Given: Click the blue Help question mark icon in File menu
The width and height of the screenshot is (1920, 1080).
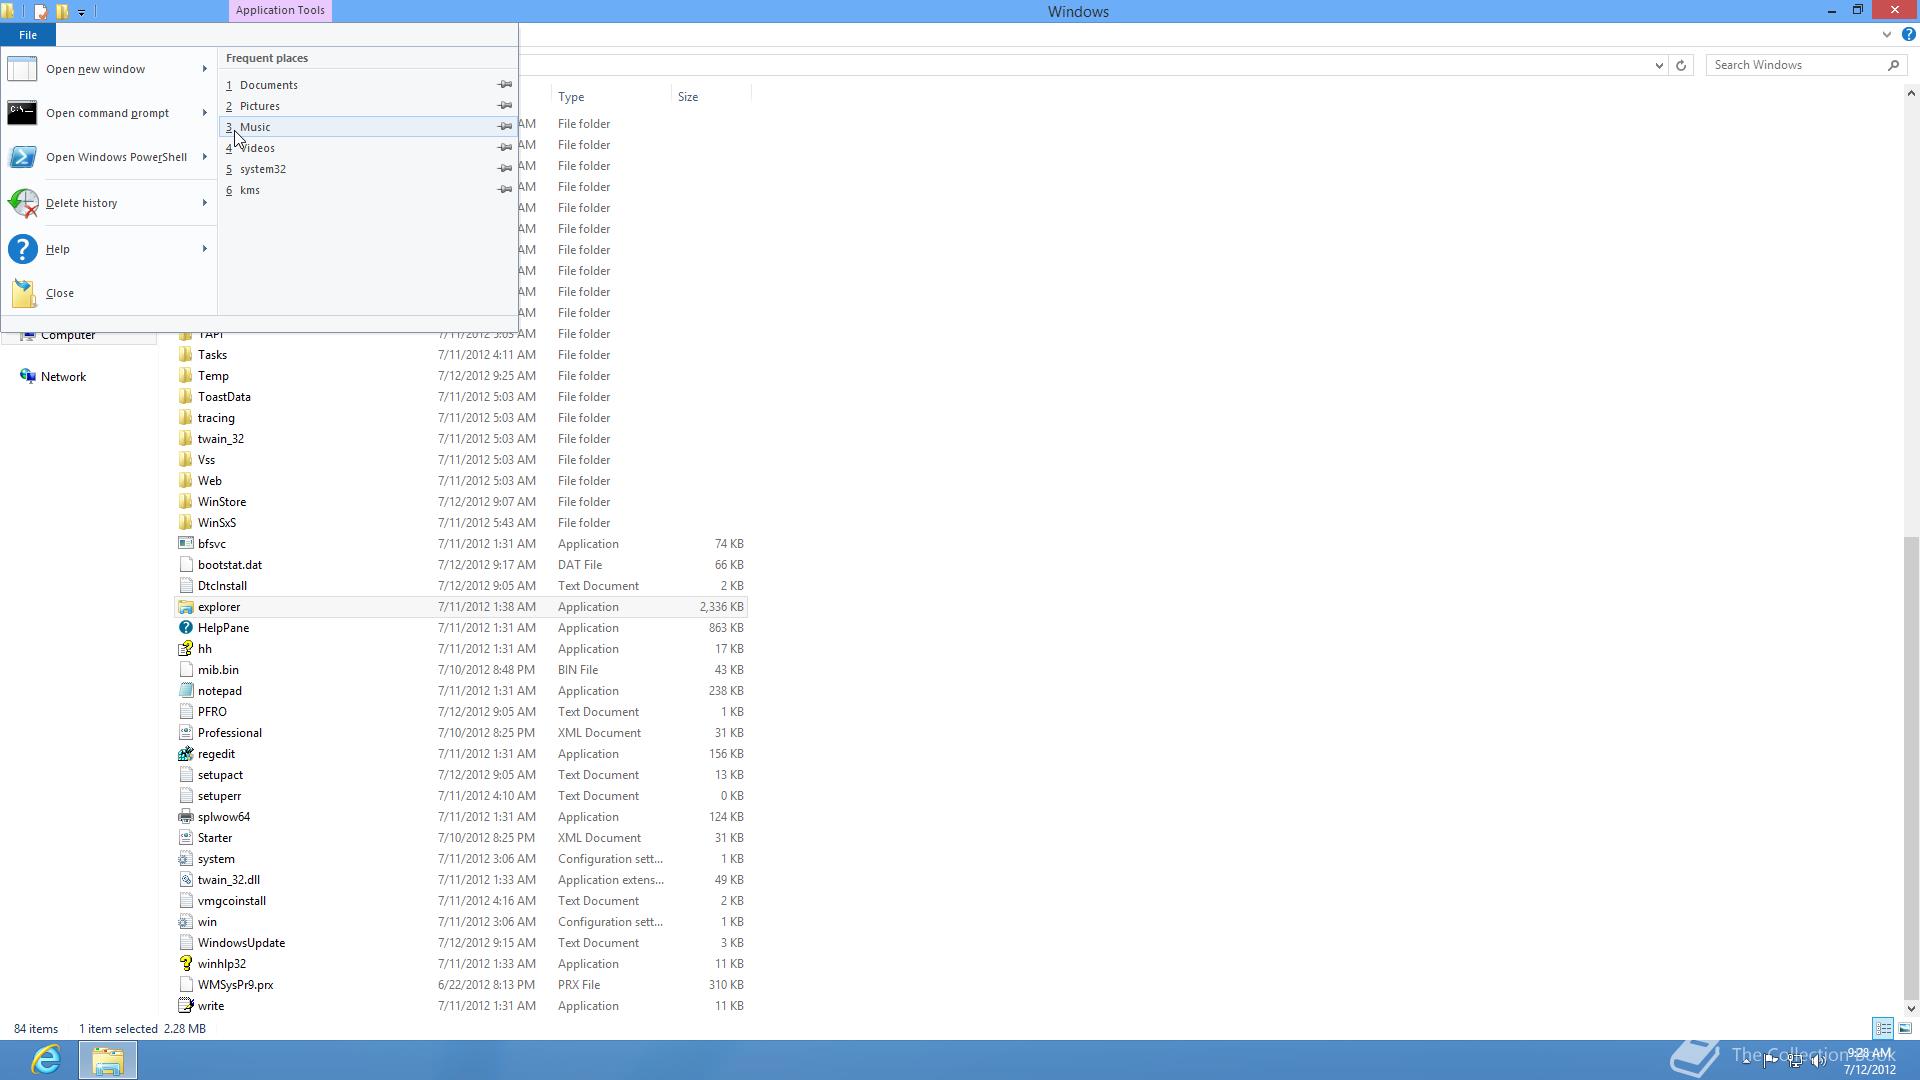Looking at the screenshot, I should click(x=22, y=249).
